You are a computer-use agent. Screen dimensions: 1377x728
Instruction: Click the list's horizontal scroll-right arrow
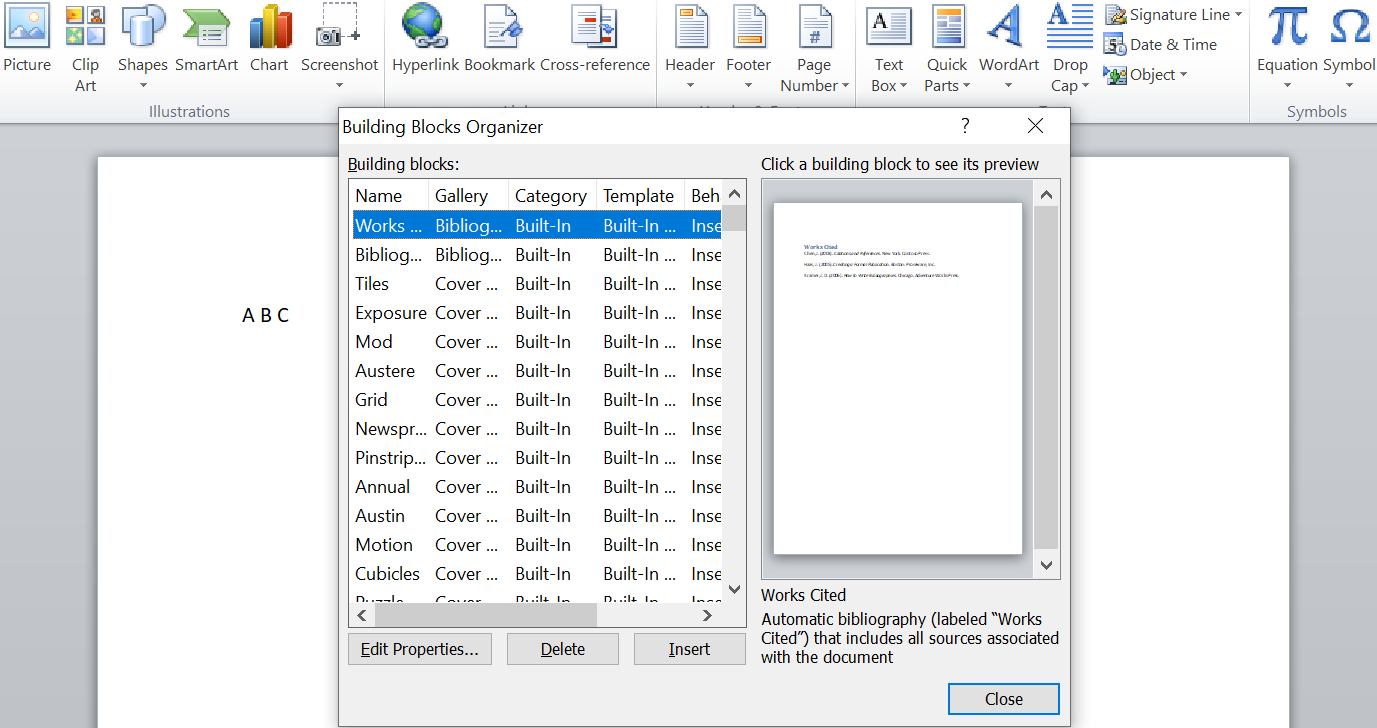(708, 615)
